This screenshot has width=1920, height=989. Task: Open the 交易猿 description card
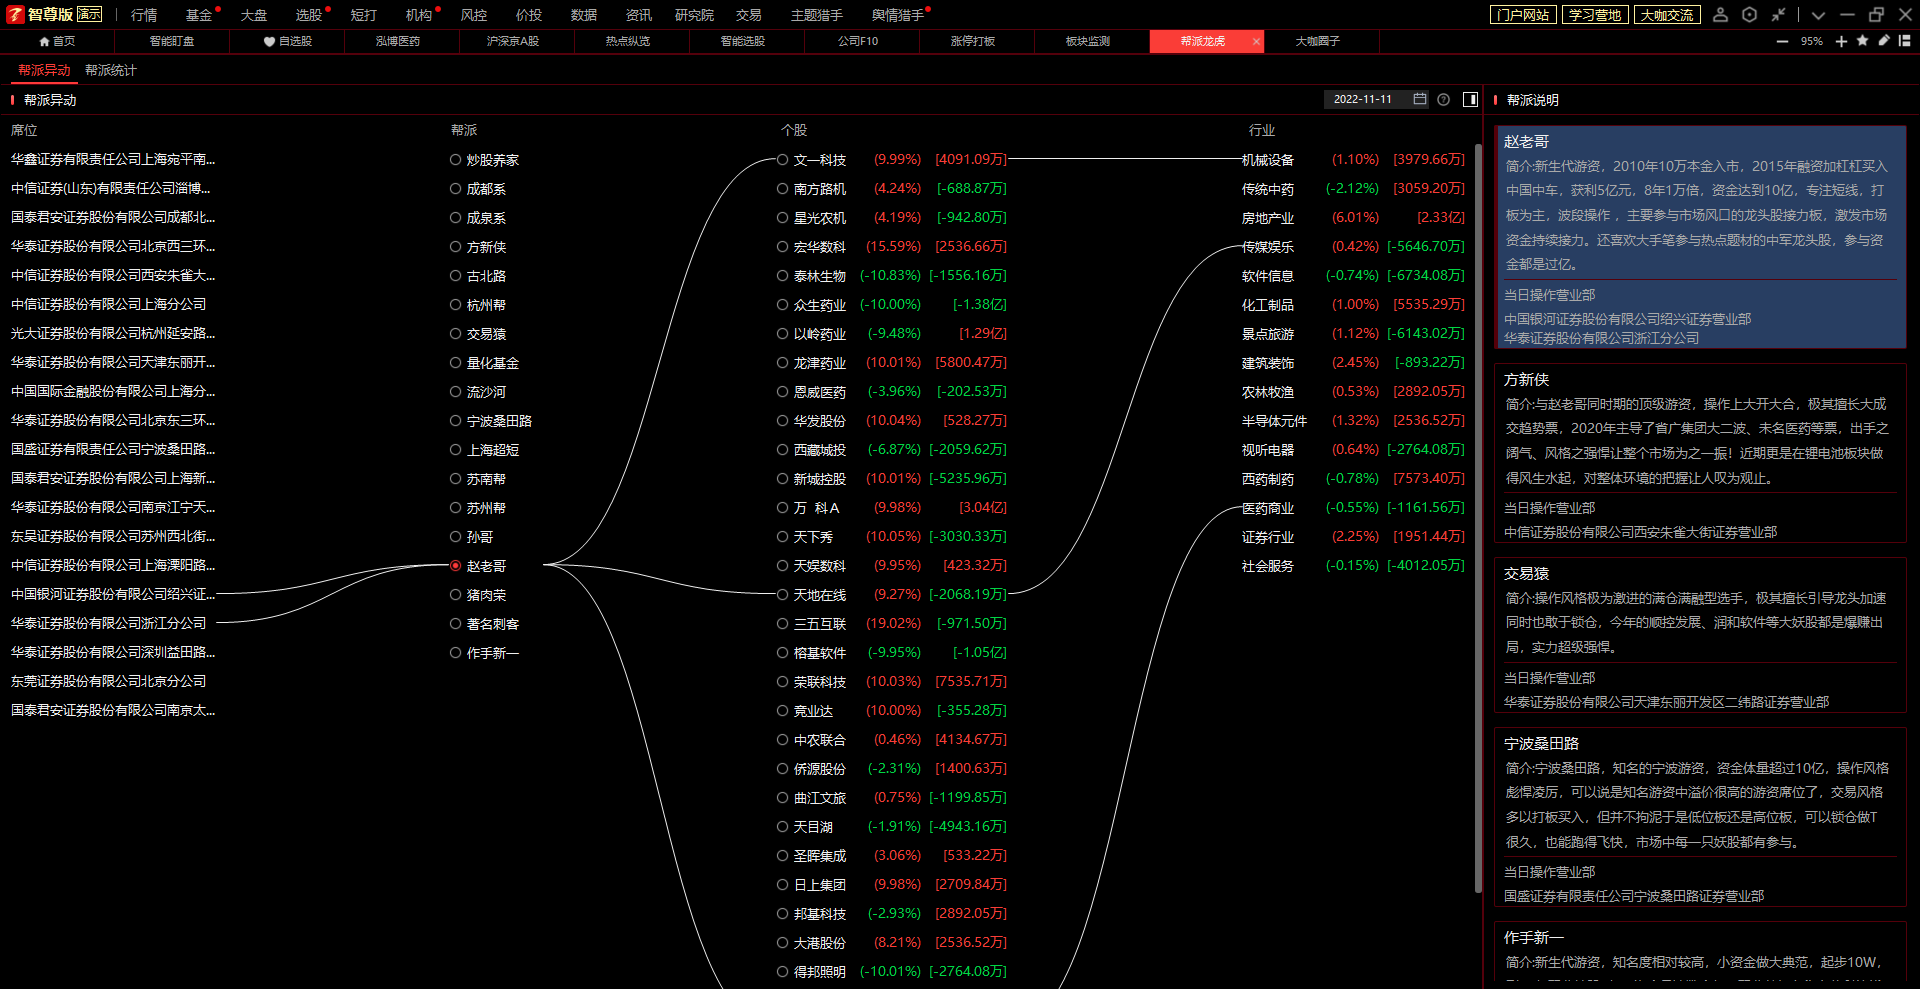[1700, 636]
